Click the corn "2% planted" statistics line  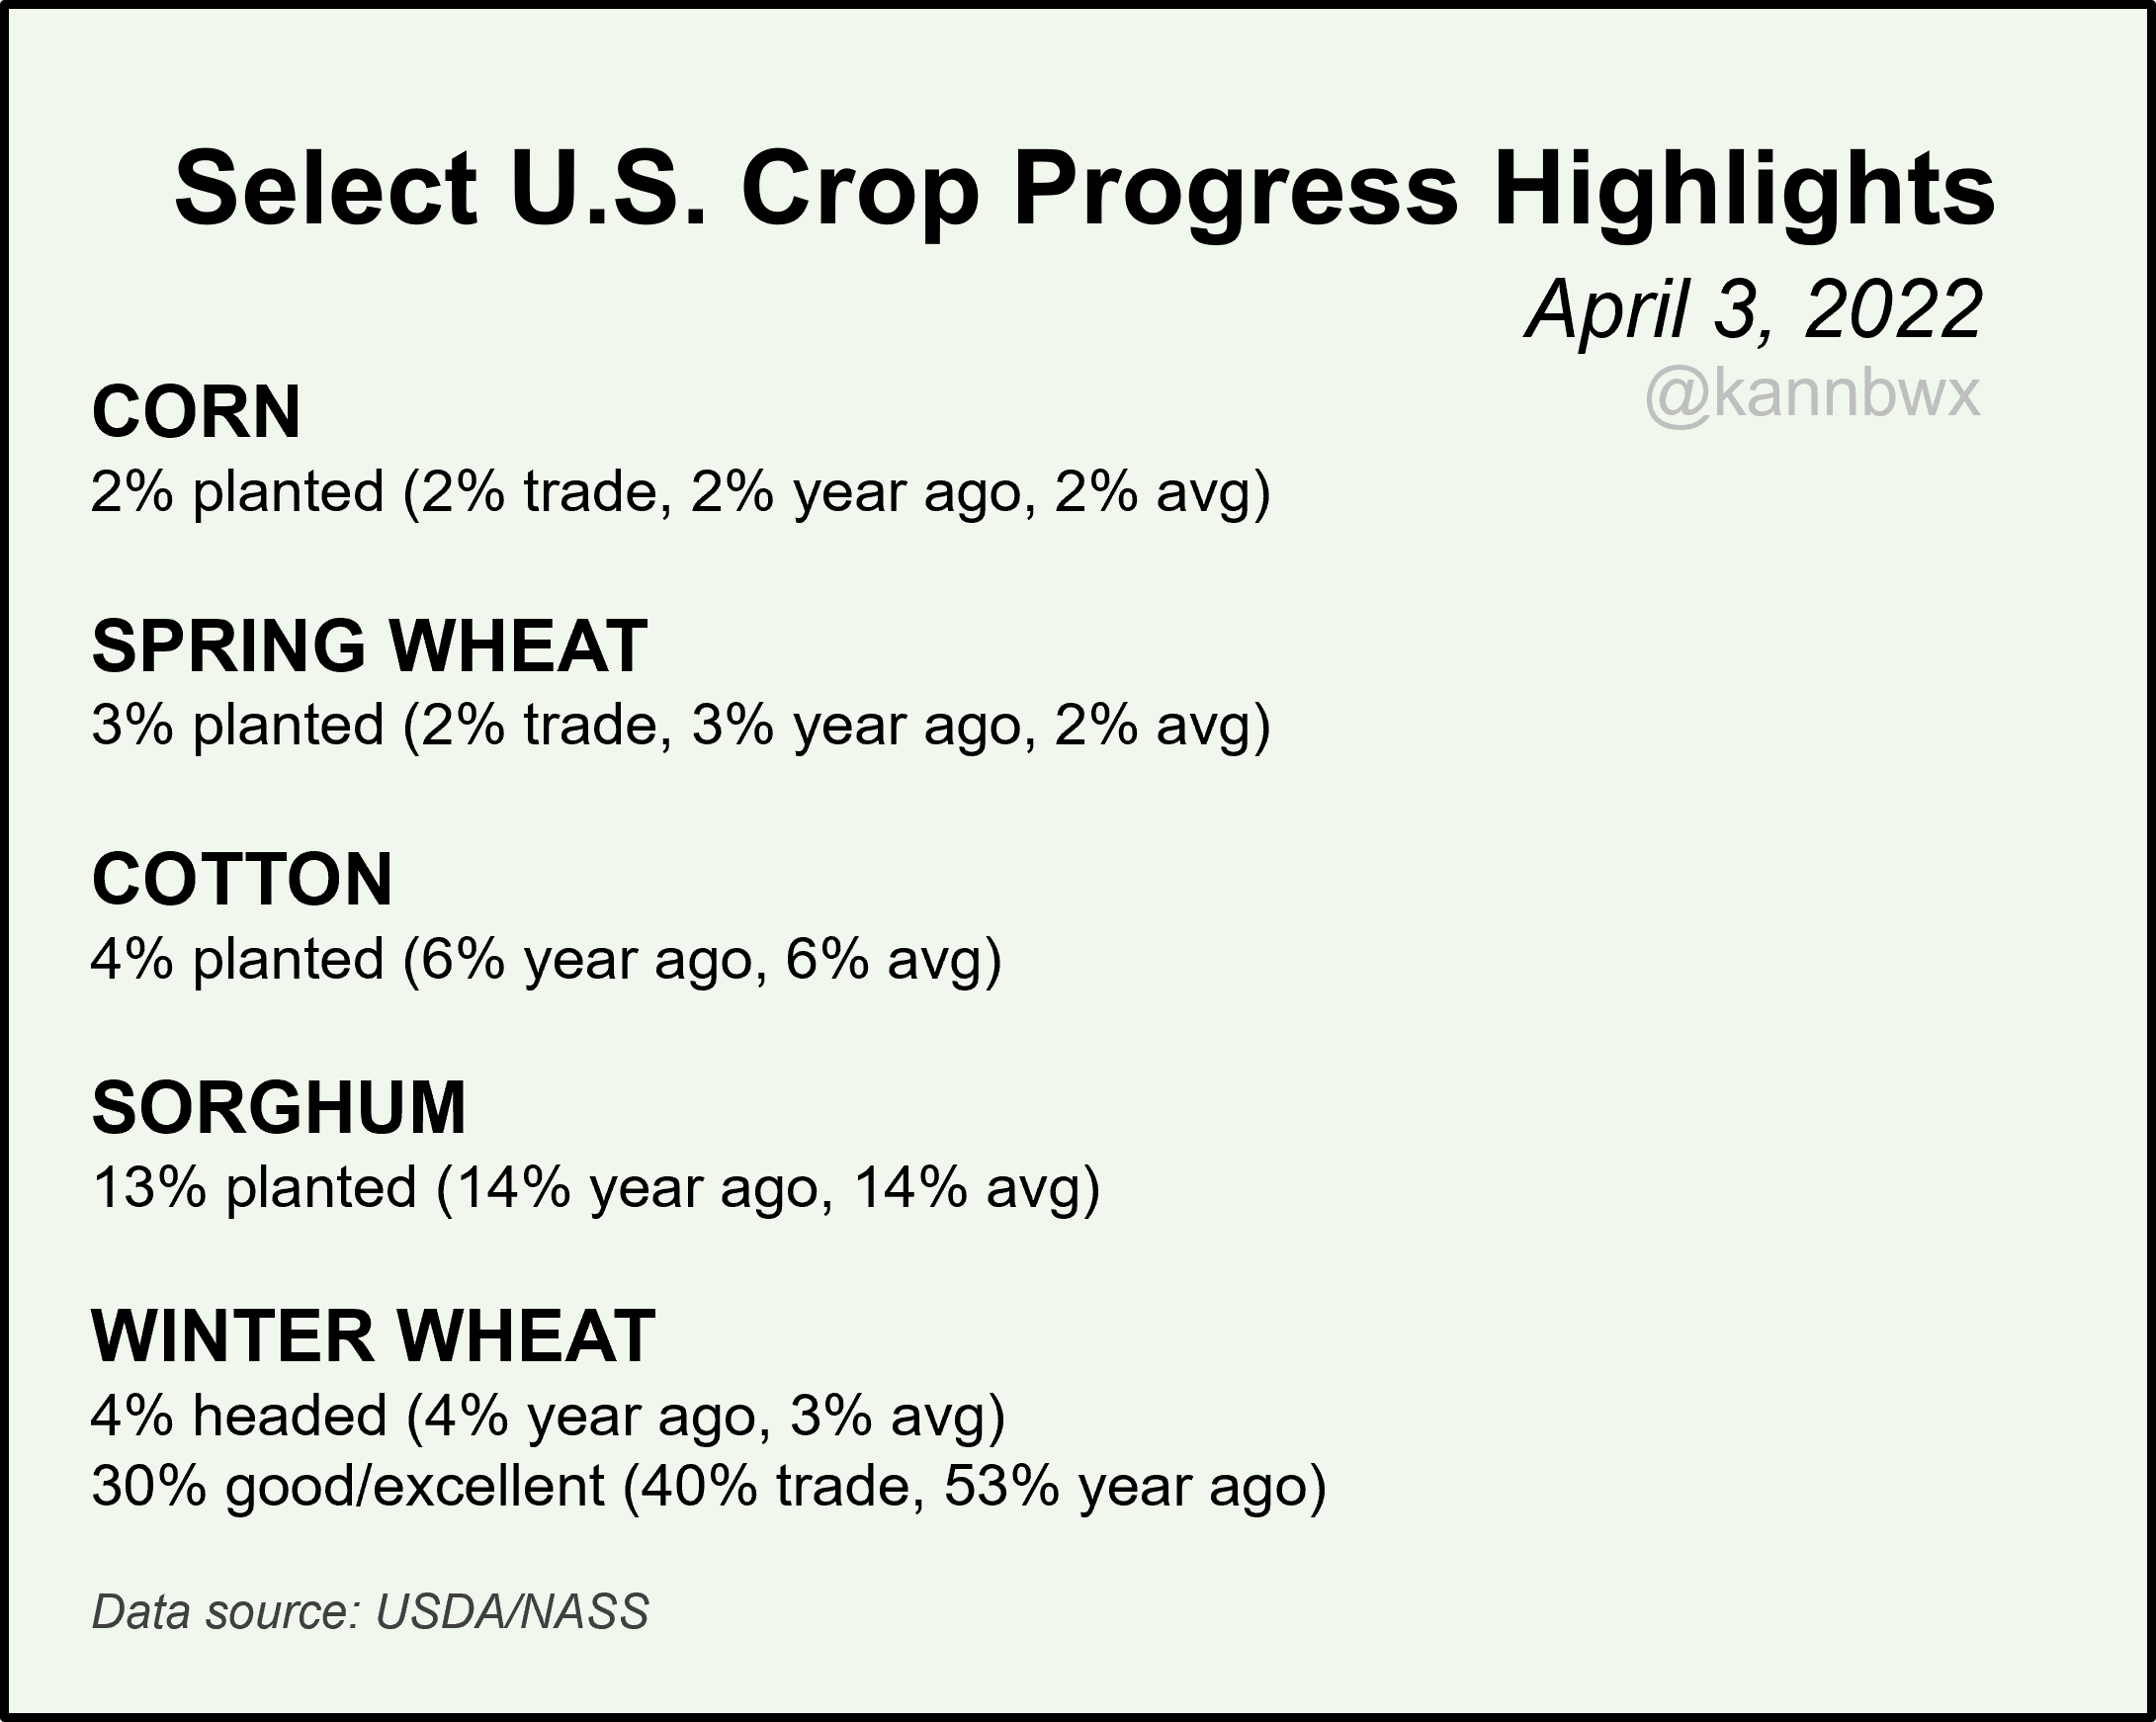680,493
